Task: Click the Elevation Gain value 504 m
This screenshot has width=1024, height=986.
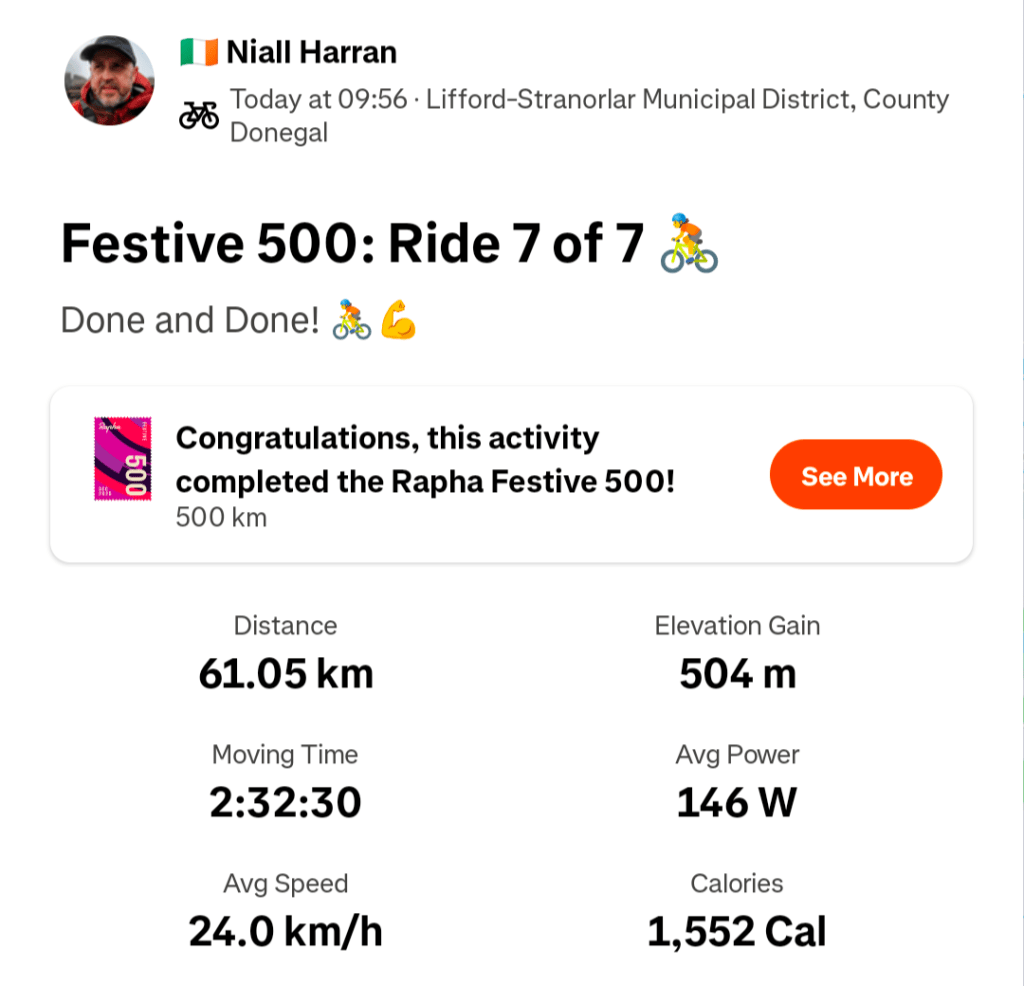Action: click(x=737, y=674)
